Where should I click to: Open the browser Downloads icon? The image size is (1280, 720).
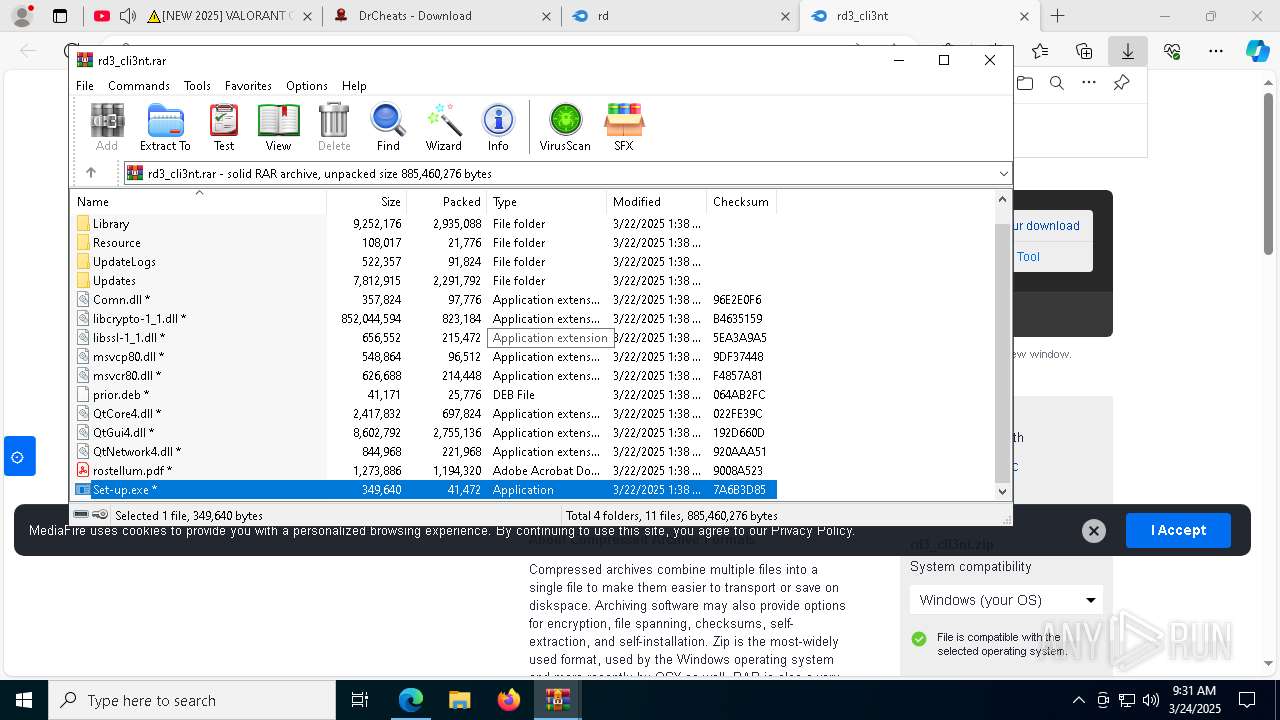coord(1128,51)
